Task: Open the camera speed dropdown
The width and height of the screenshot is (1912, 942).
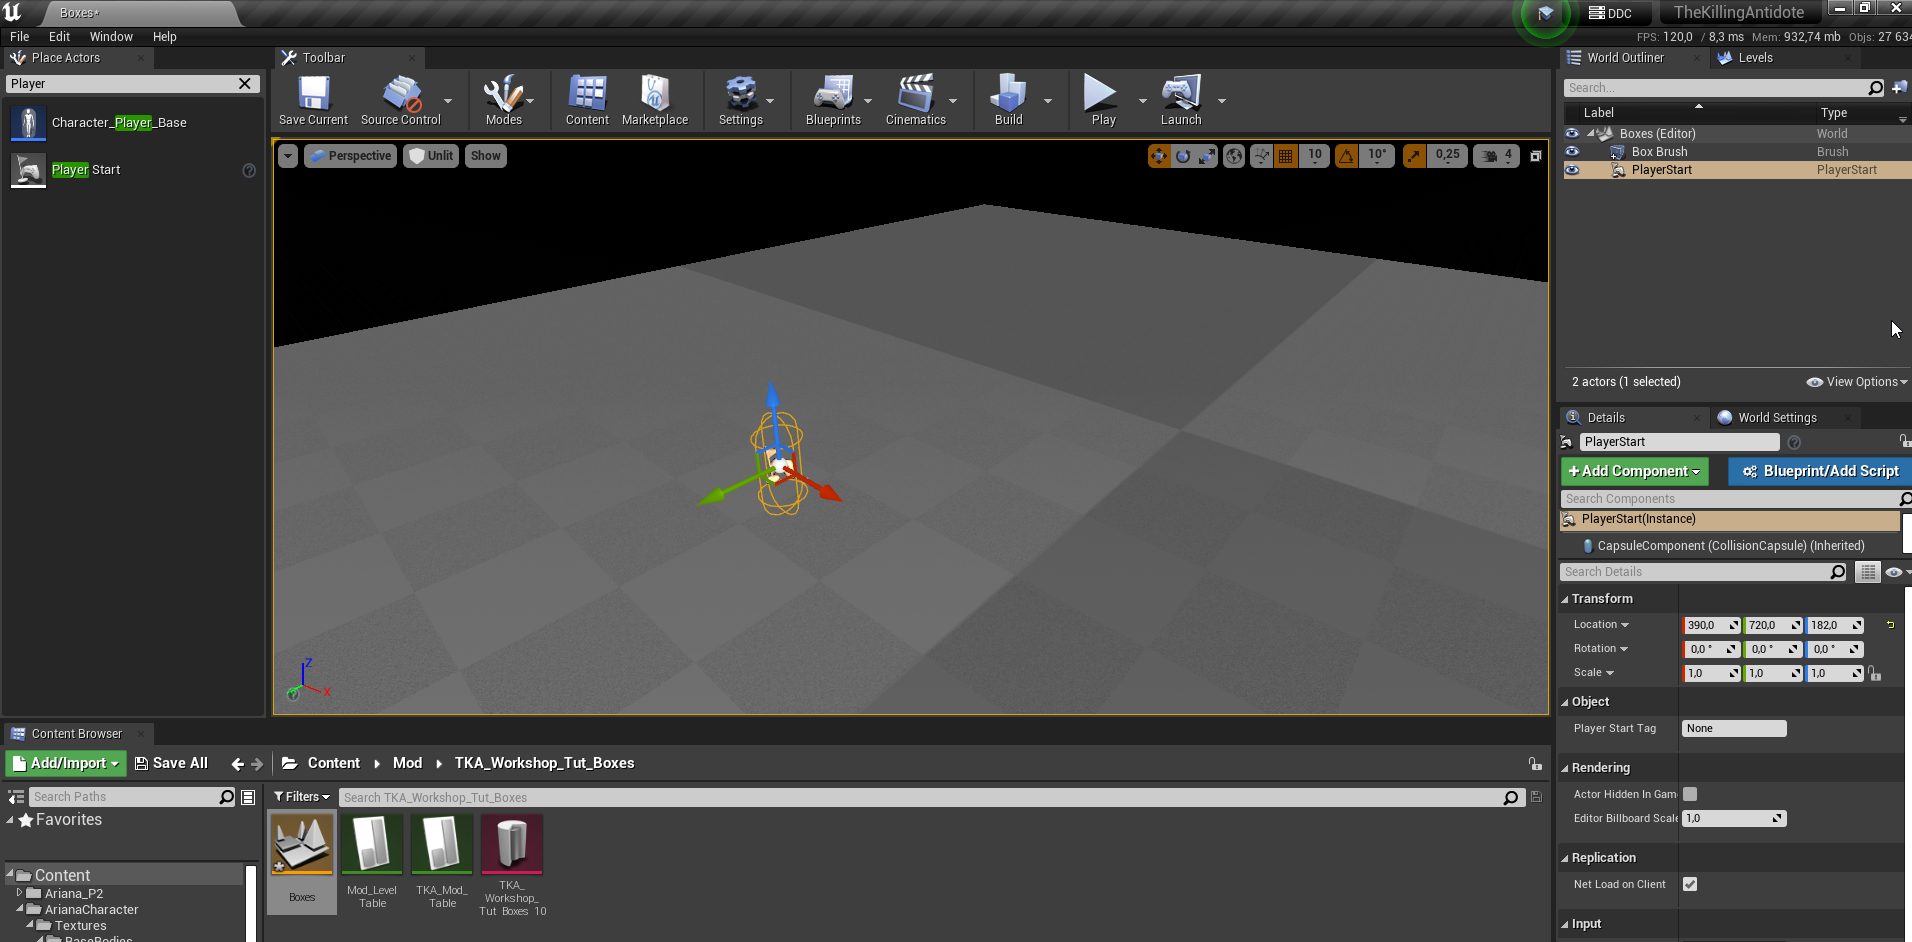Action: 1497,156
